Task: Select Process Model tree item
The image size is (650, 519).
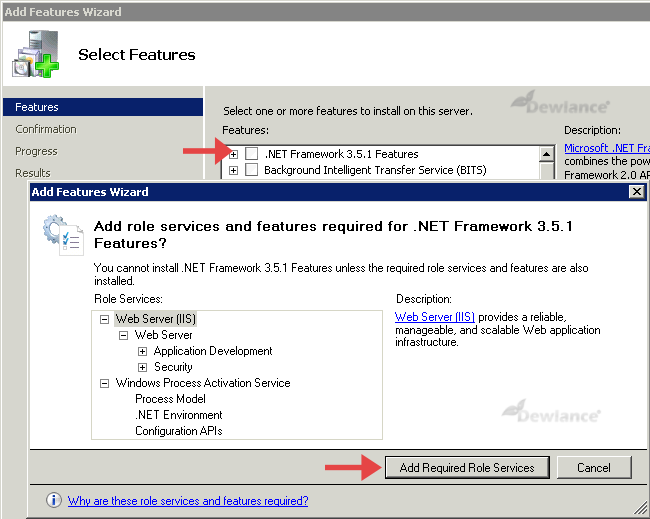Action: click(170, 399)
